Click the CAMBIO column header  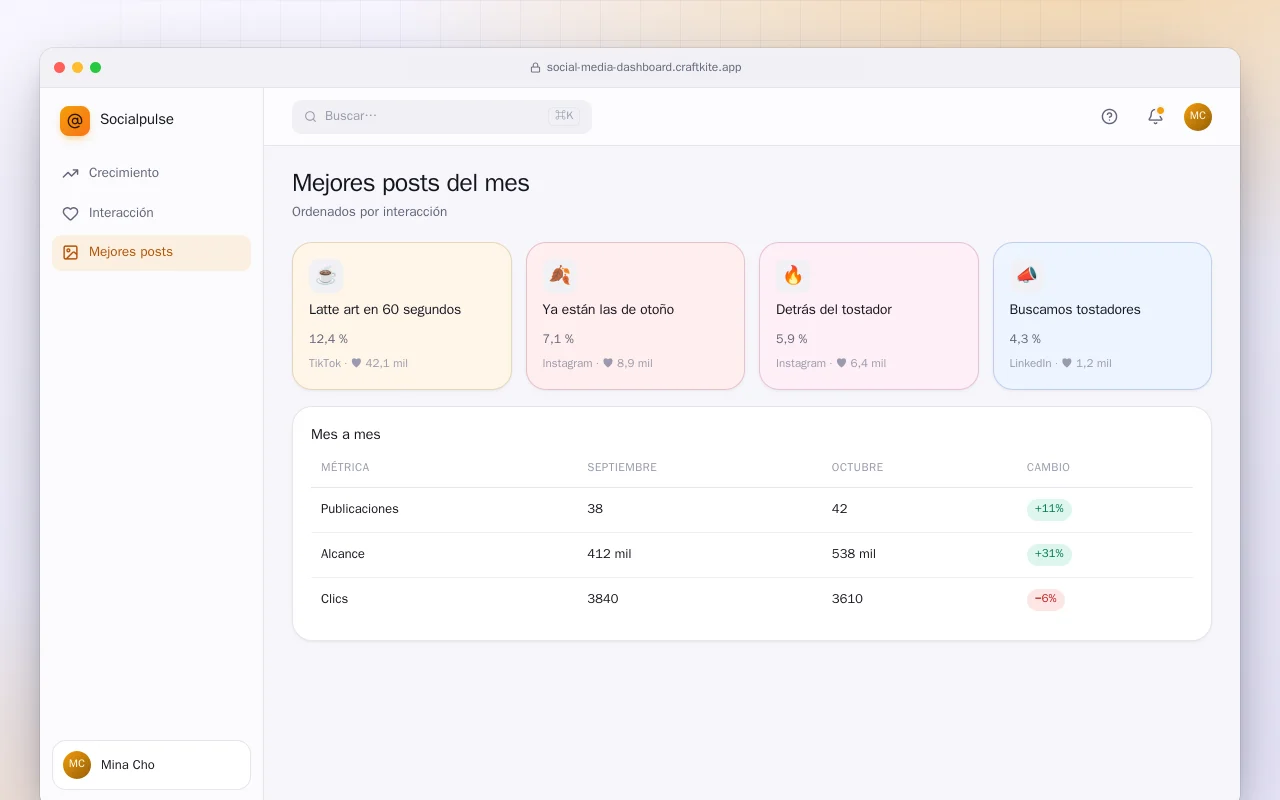pyautogui.click(x=1048, y=467)
